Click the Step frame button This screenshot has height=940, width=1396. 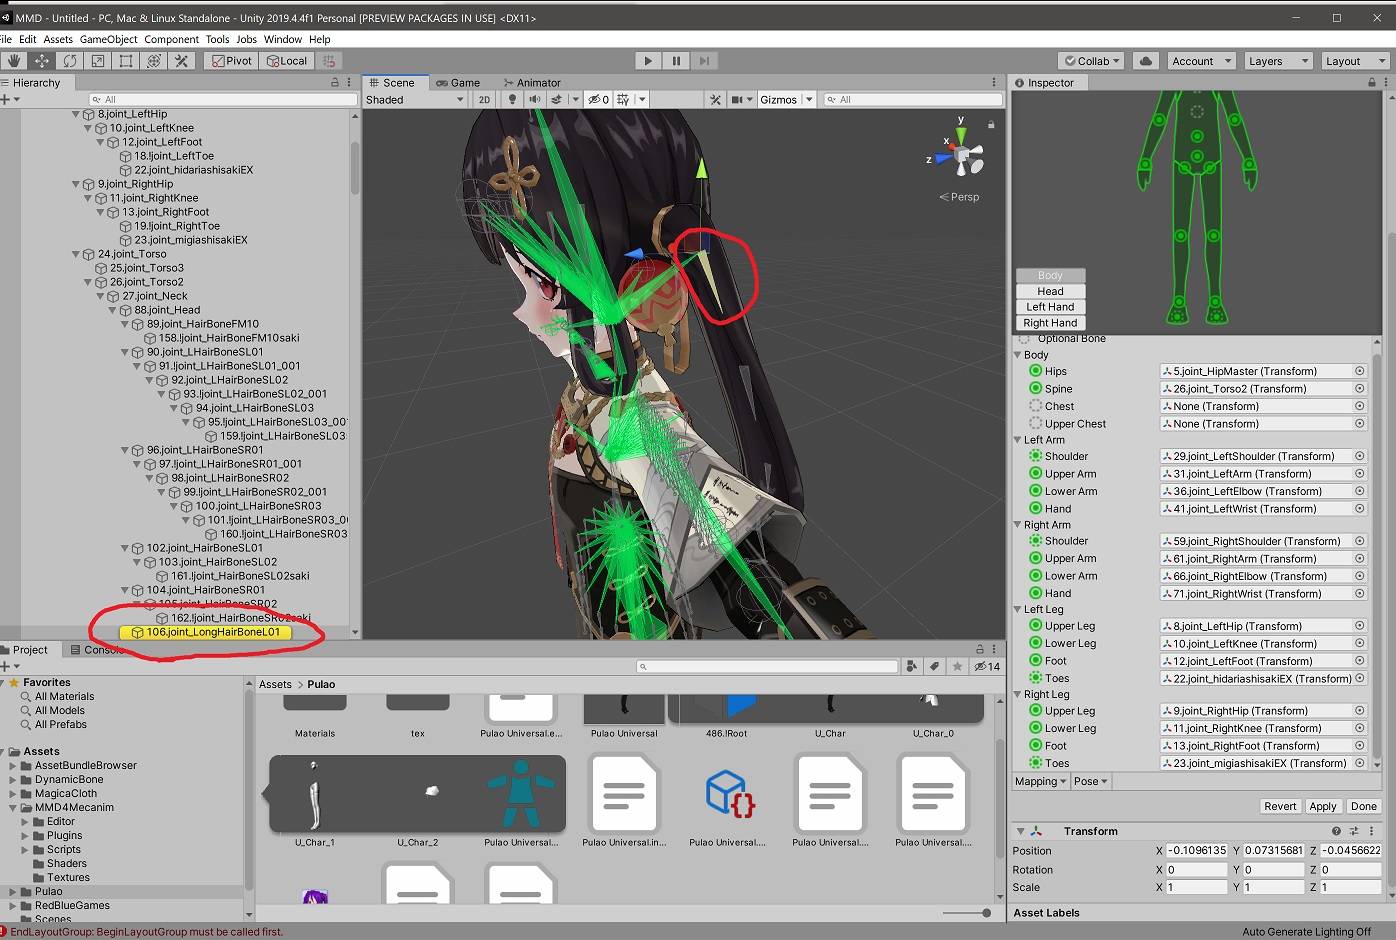click(x=704, y=61)
